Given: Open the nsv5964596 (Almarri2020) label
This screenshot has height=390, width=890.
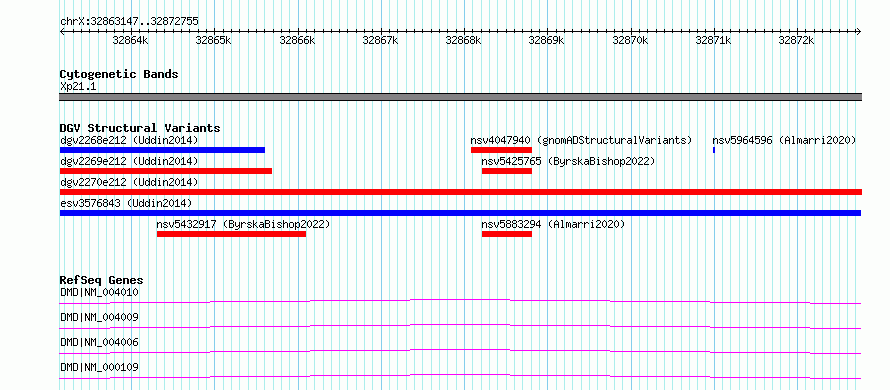Looking at the screenshot, I should 784,140.
